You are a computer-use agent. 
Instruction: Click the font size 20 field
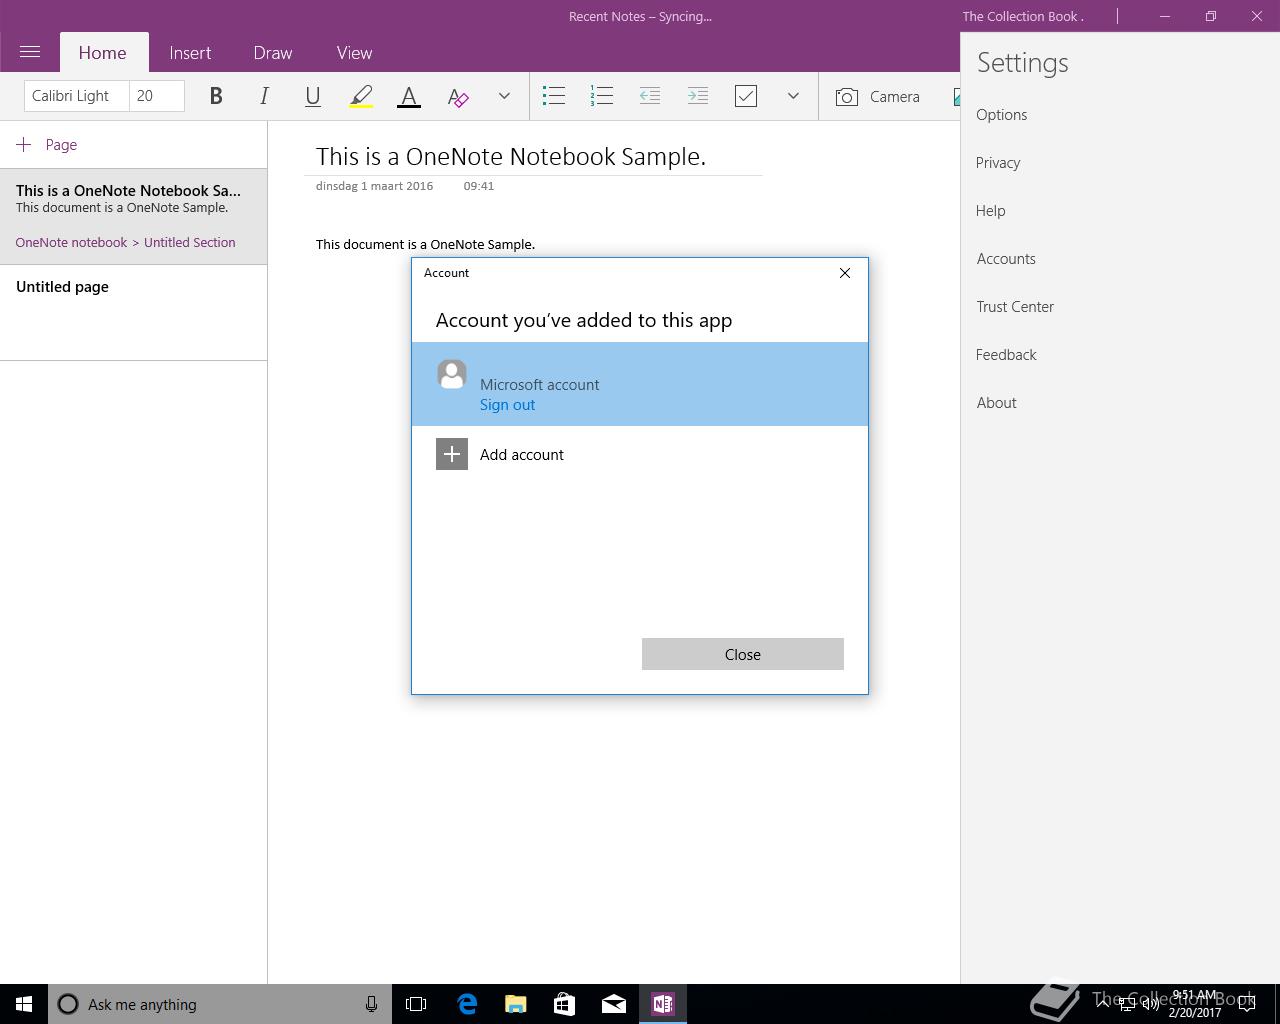coord(157,96)
